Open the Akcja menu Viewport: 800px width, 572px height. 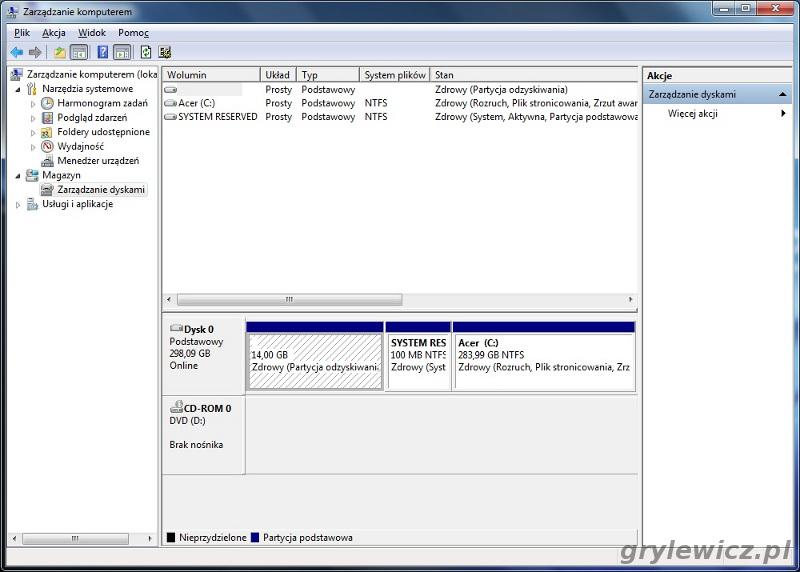coord(54,33)
